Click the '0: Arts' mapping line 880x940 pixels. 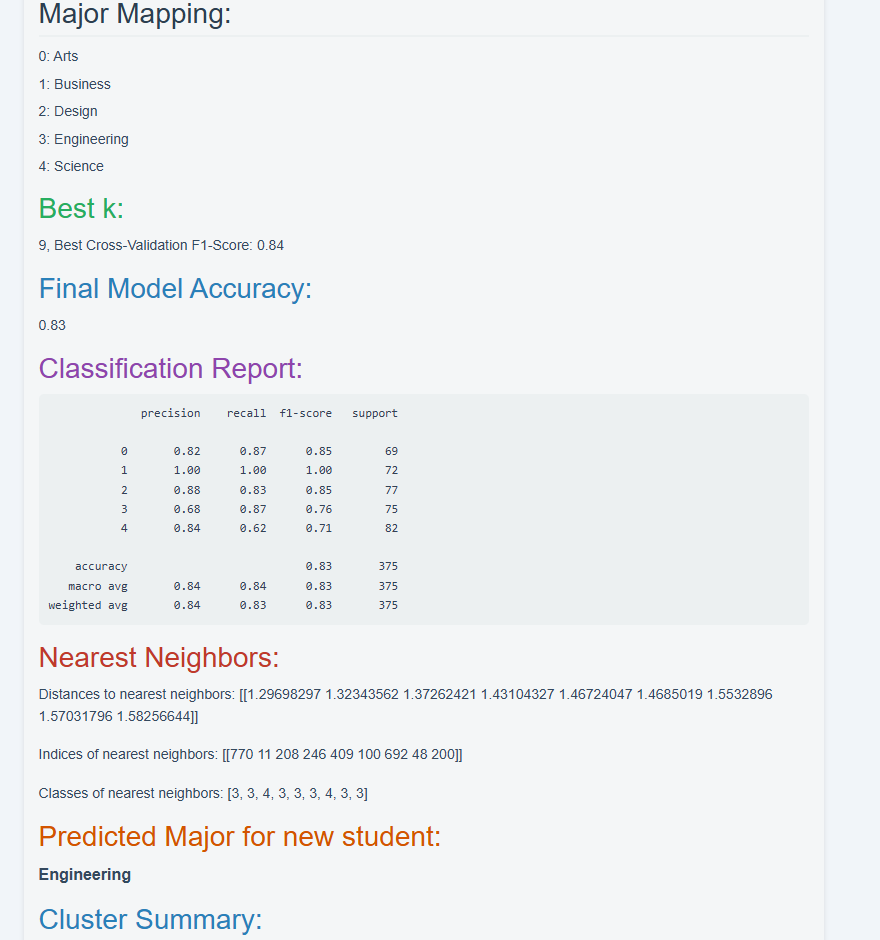(58, 56)
